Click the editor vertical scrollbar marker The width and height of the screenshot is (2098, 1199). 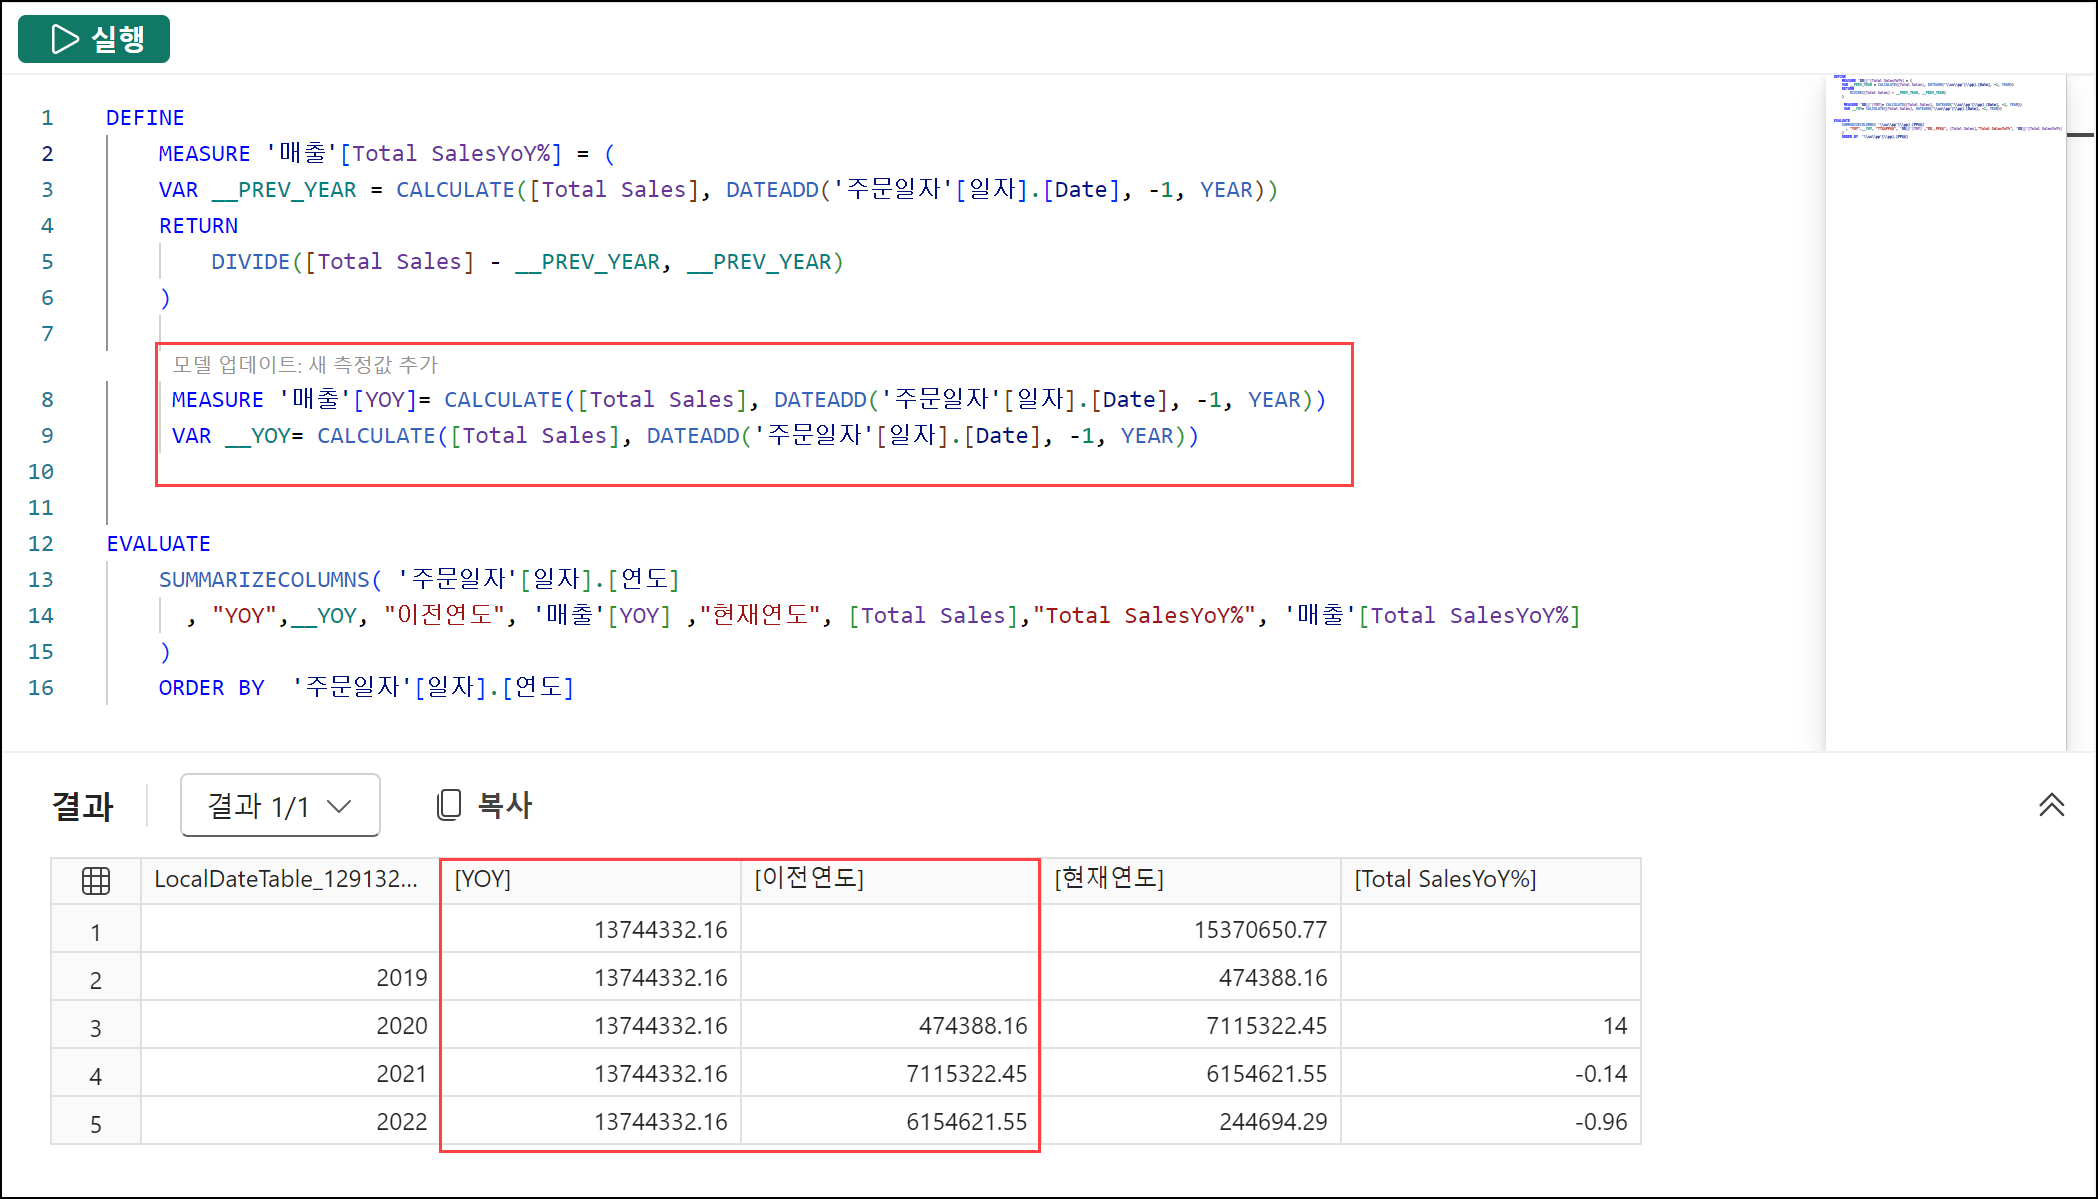2080,135
